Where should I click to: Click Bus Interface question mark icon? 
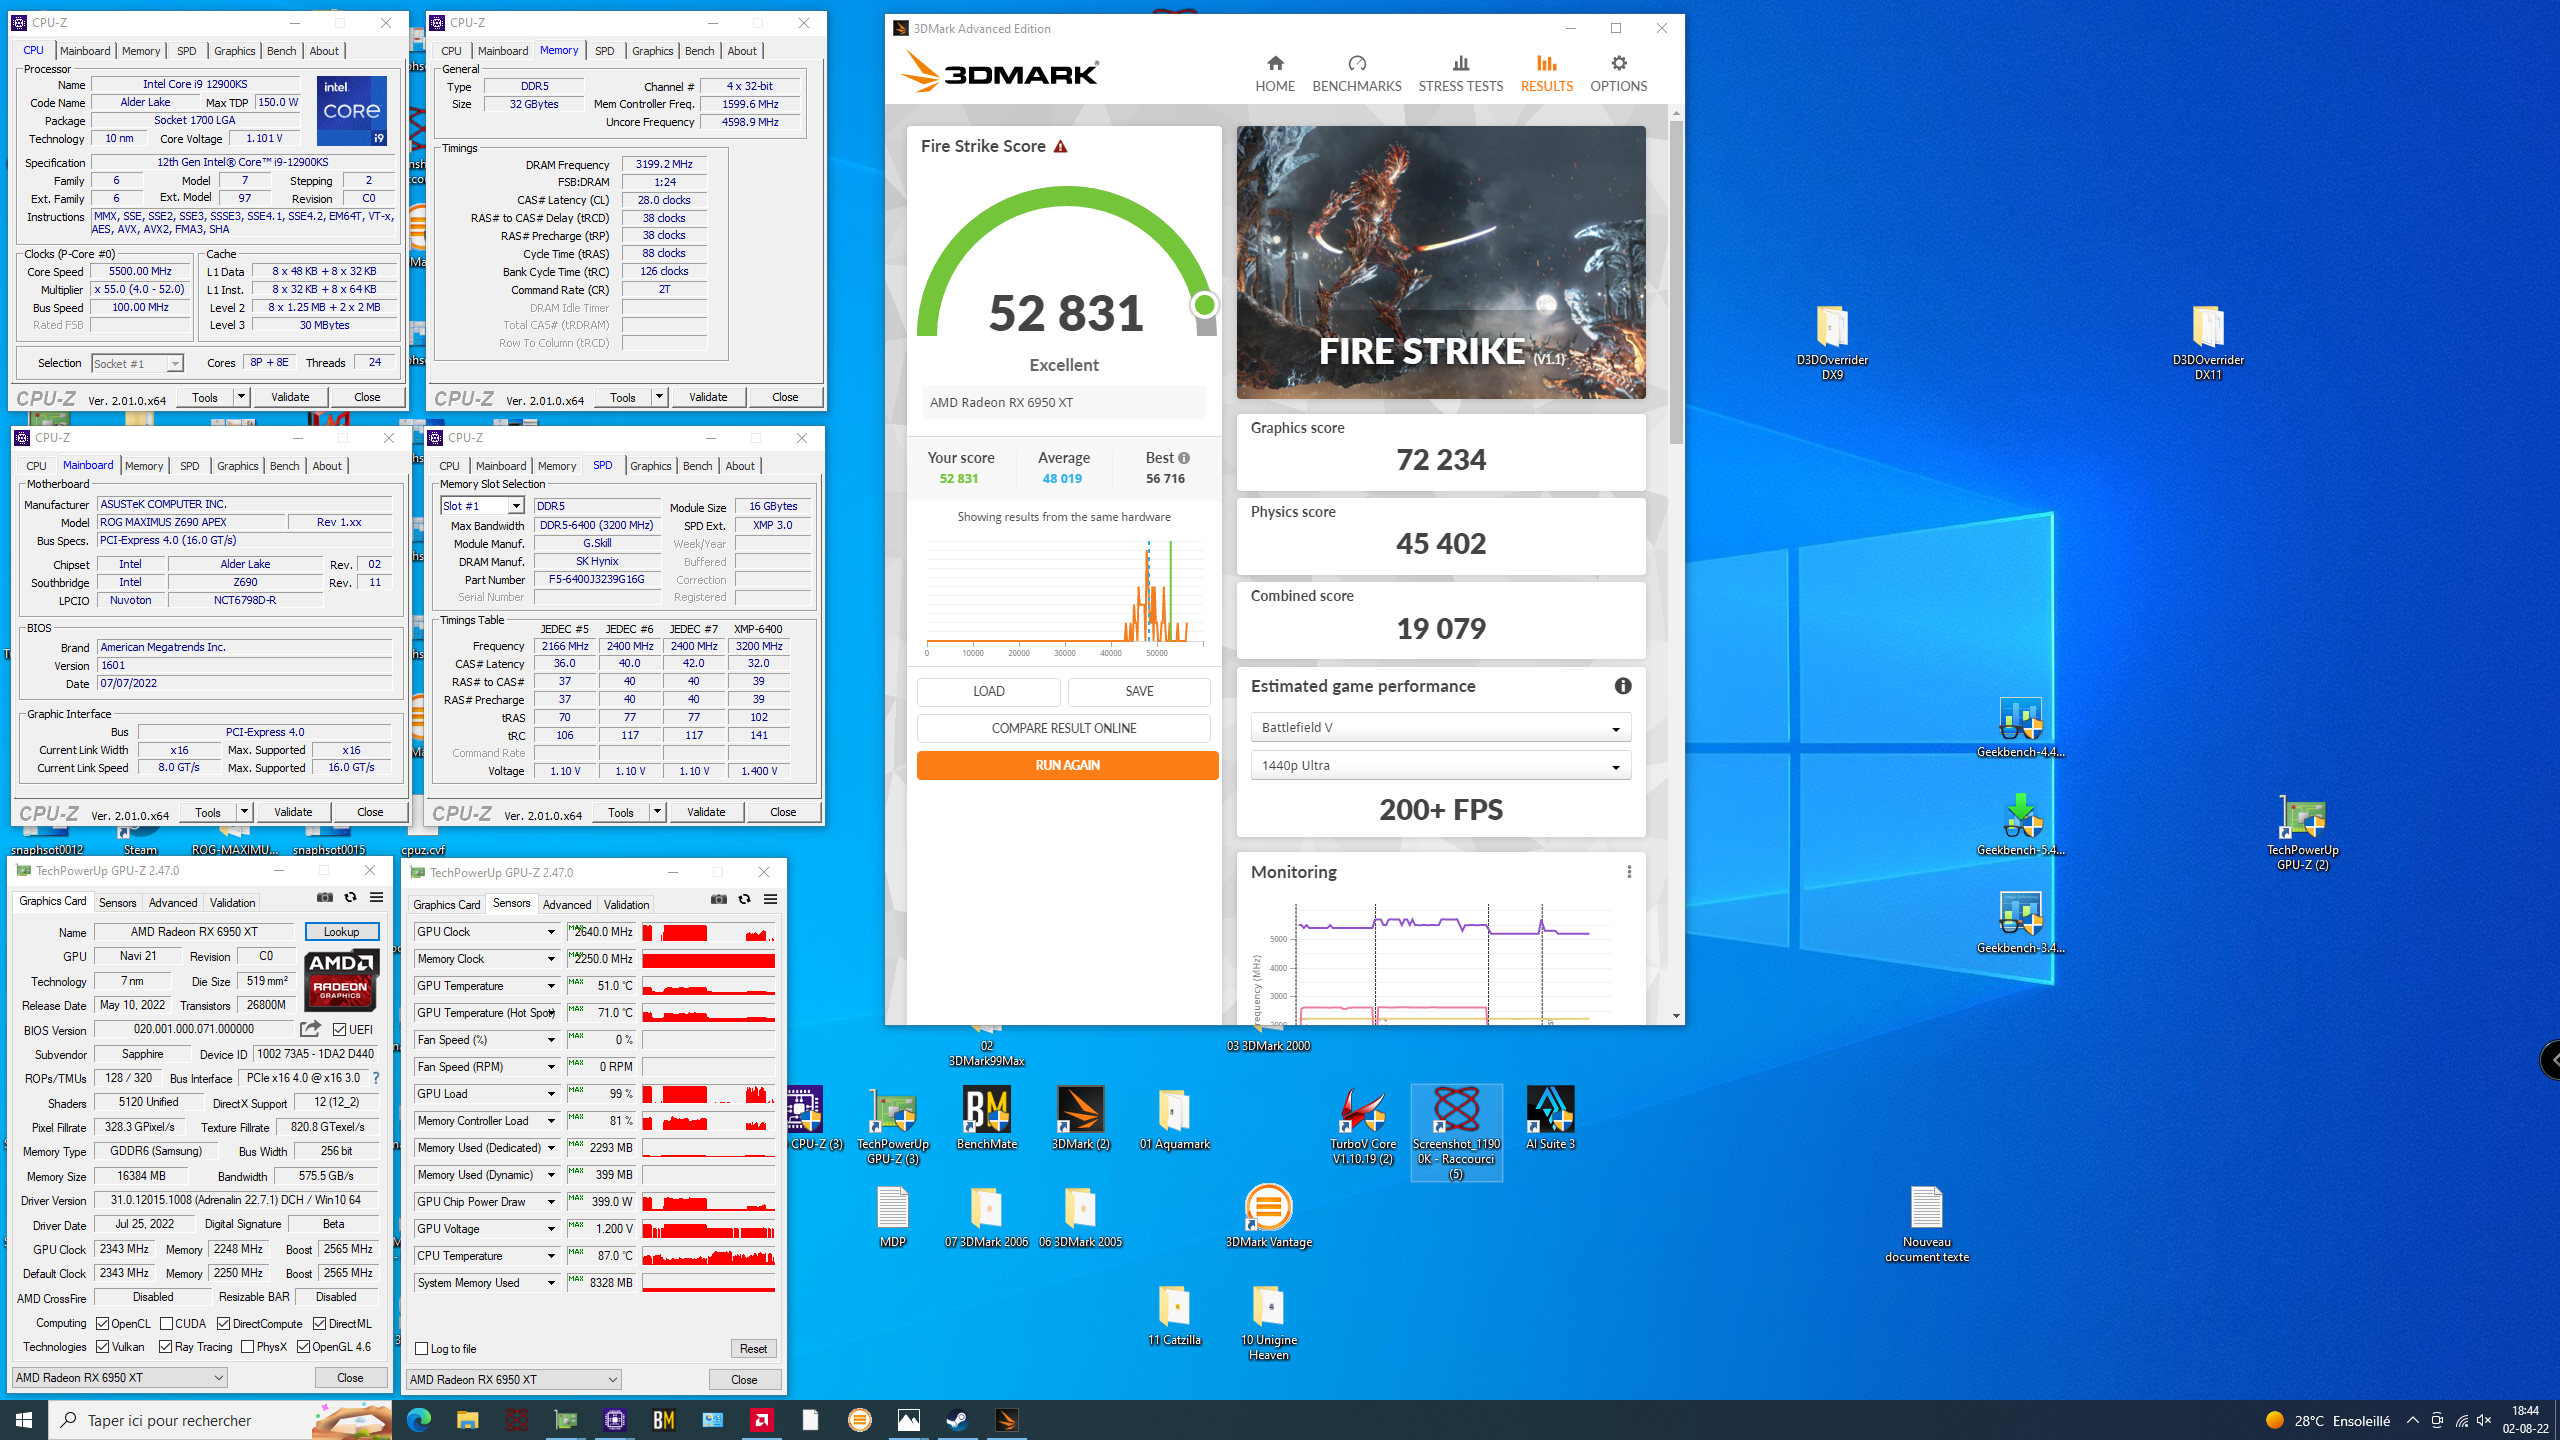tap(376, 1078)
